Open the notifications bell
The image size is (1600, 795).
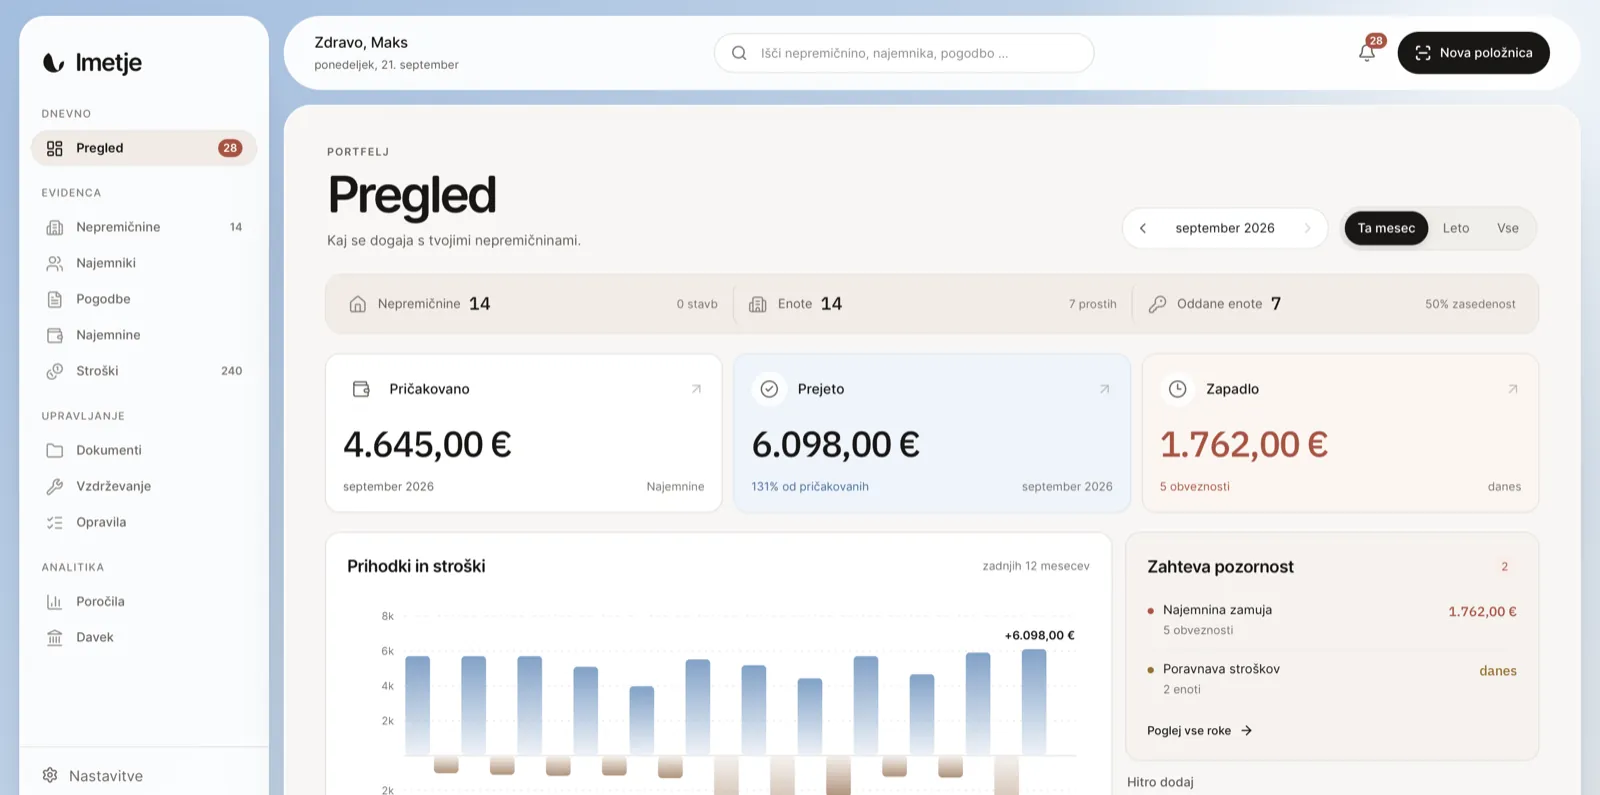click(1367, 52)
